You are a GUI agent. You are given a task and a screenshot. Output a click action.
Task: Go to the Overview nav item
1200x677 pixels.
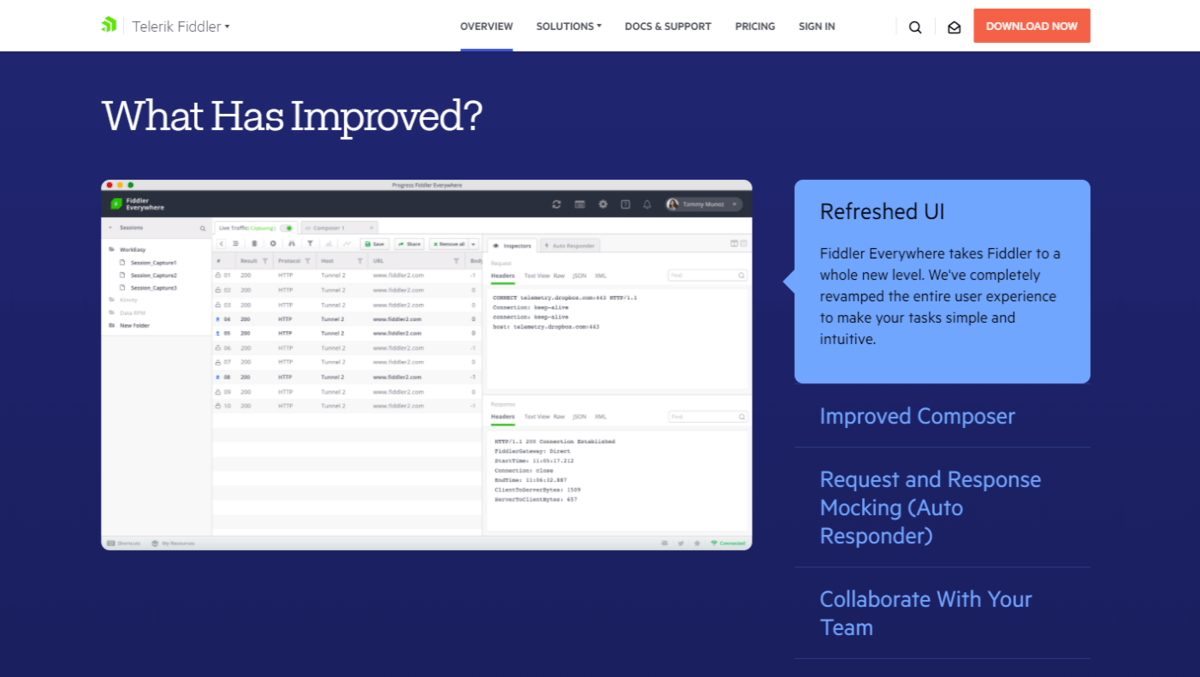[x=486, y=26]
